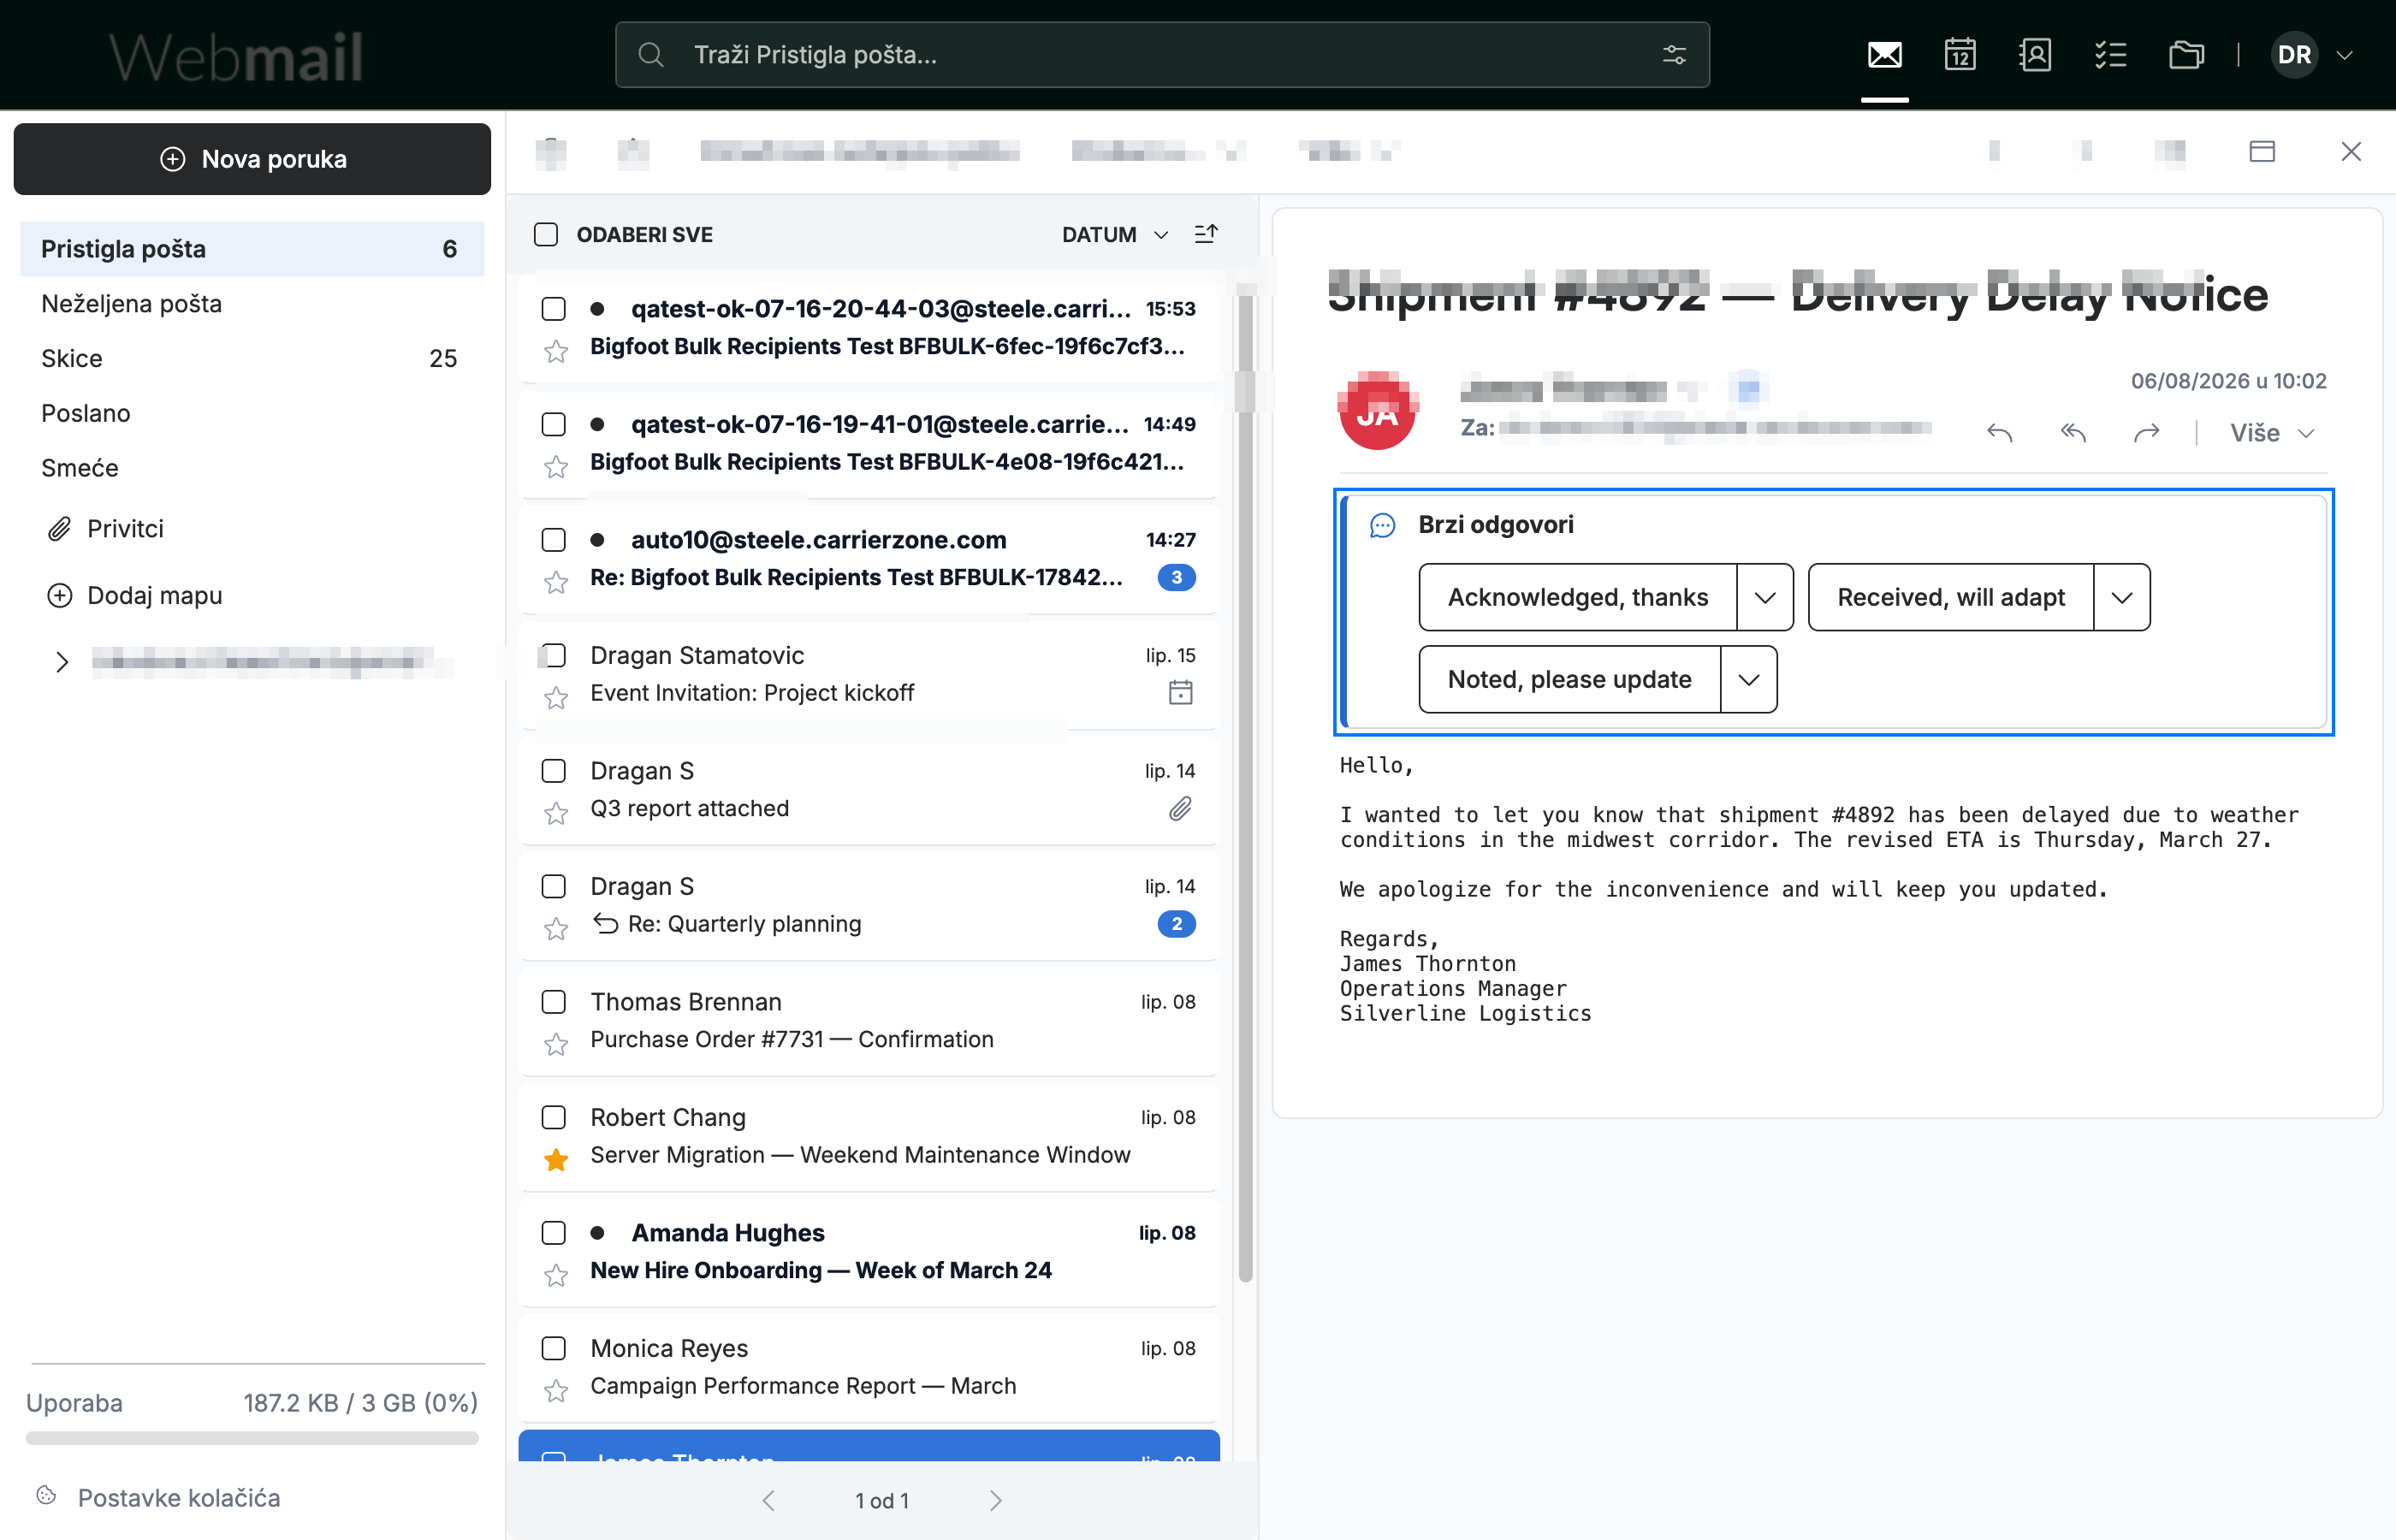Click calendar icon on Project kickoff email
The width and height of the screenshot is (2396, 1540).
click(1180, 693)
